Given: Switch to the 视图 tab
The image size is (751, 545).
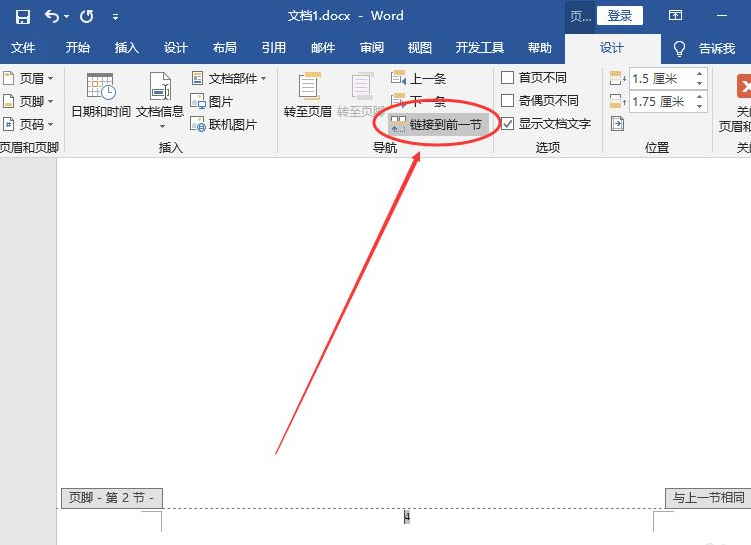Looking at the screenshot, I should [420, 48].
